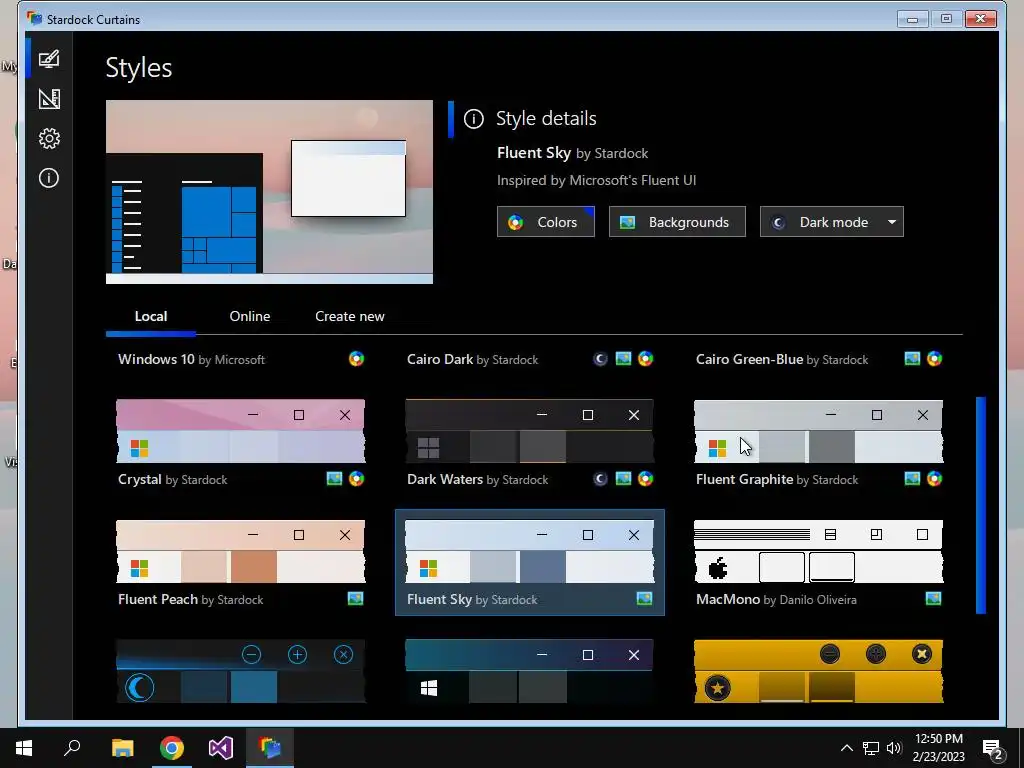The image size is (1024, 768).
Task: Open the Backgrounds options button
Action: 677,222
